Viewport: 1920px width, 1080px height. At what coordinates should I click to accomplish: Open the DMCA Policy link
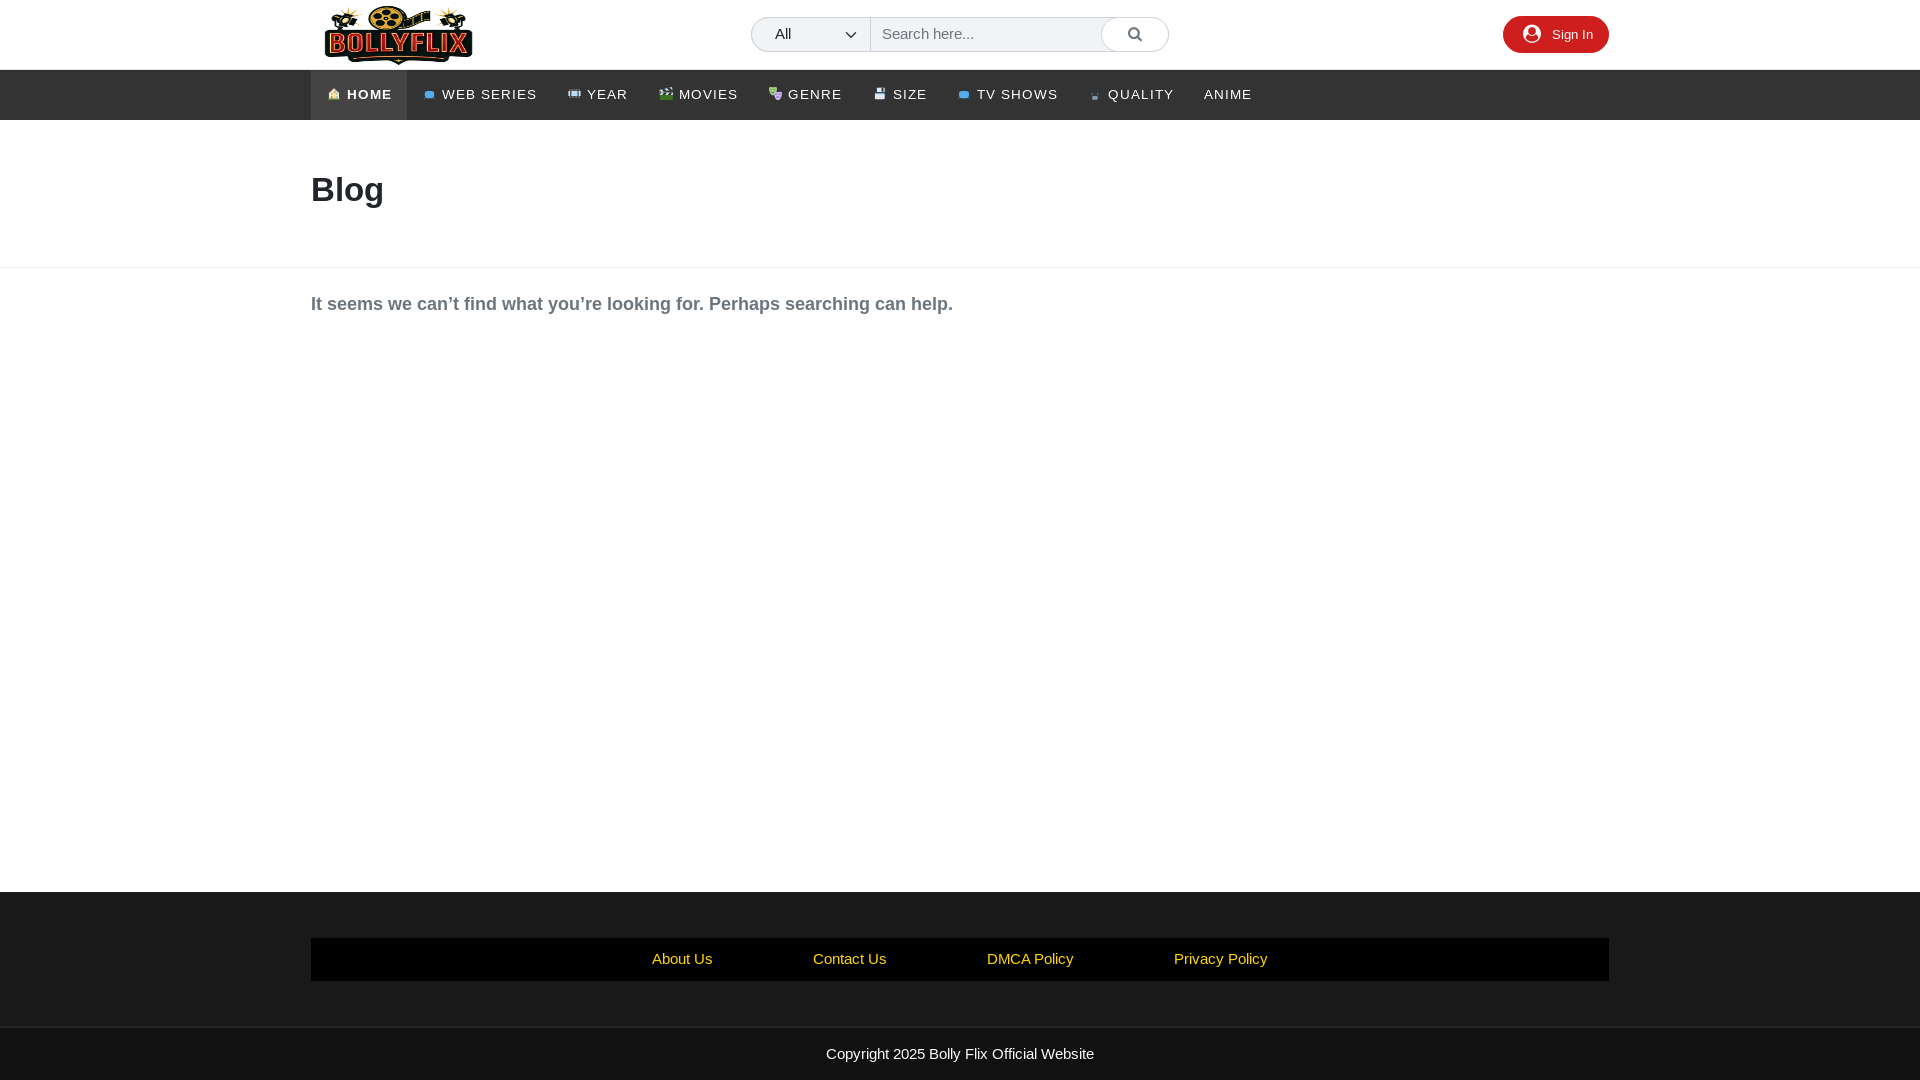[x=1030, y=959]
